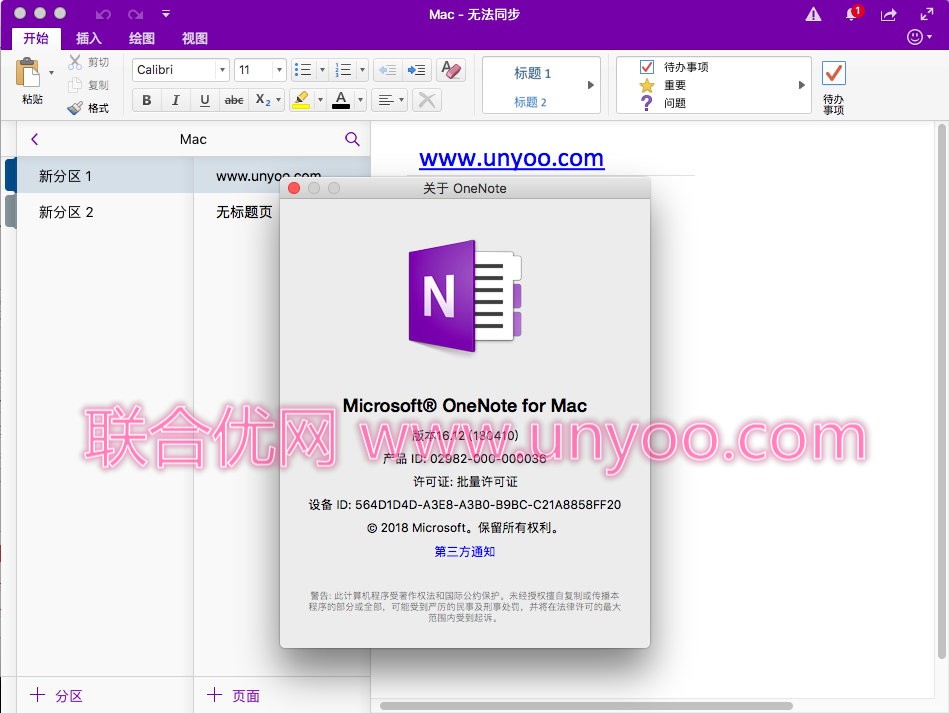This screenshot has width=949, height=713.
Task: Open font color dropdown arrow
Action: 360,100
